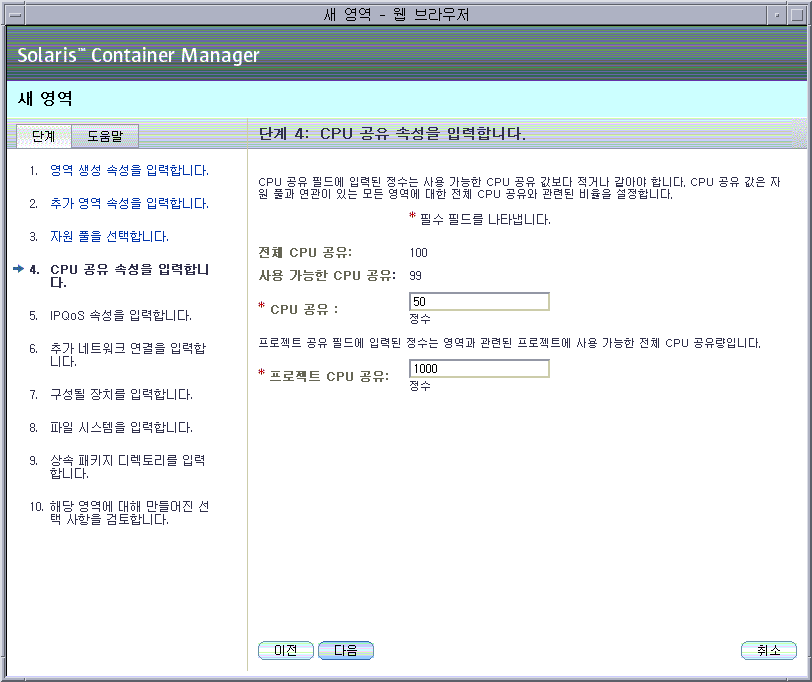This screenshot has width=812, height=682.
Task: Select step 6 추가 네트워크 연결을 입력합니다
Action: (128, 355)
